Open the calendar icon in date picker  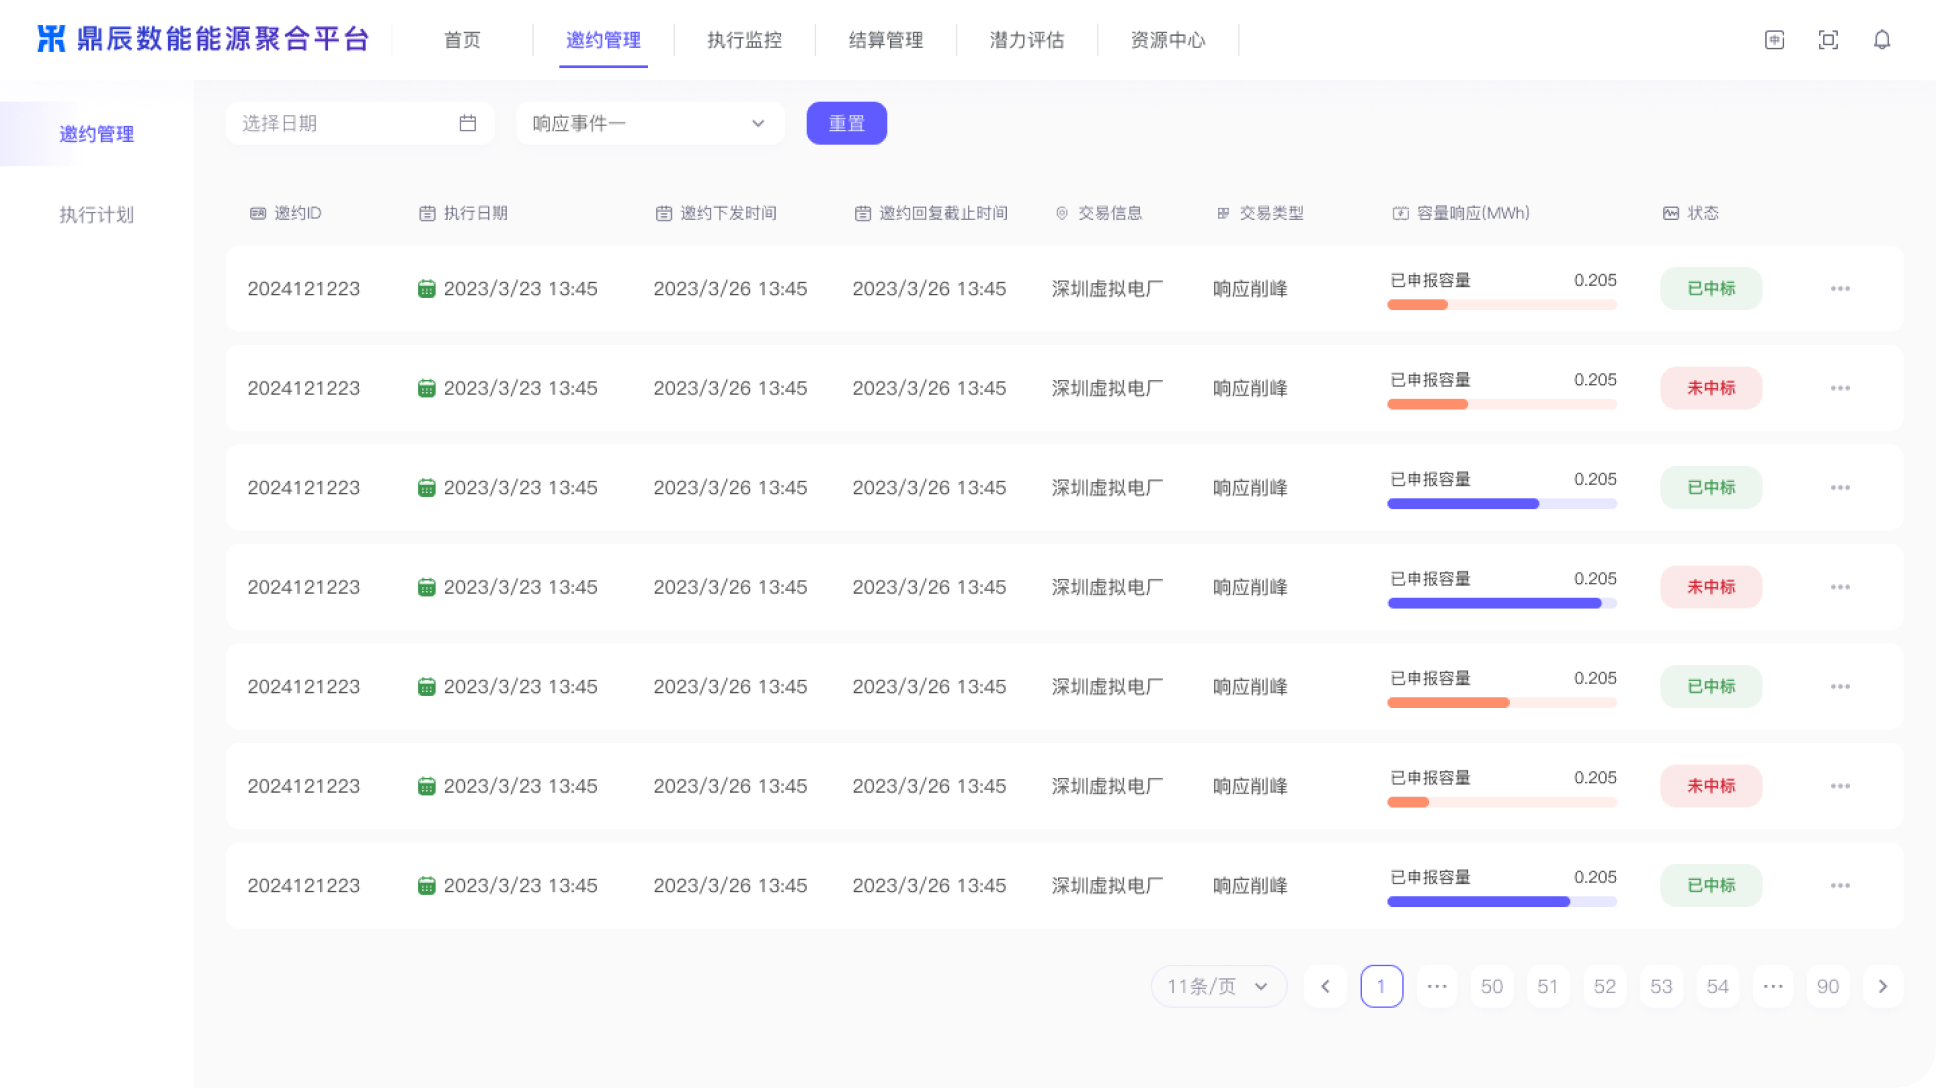(468, 123)
